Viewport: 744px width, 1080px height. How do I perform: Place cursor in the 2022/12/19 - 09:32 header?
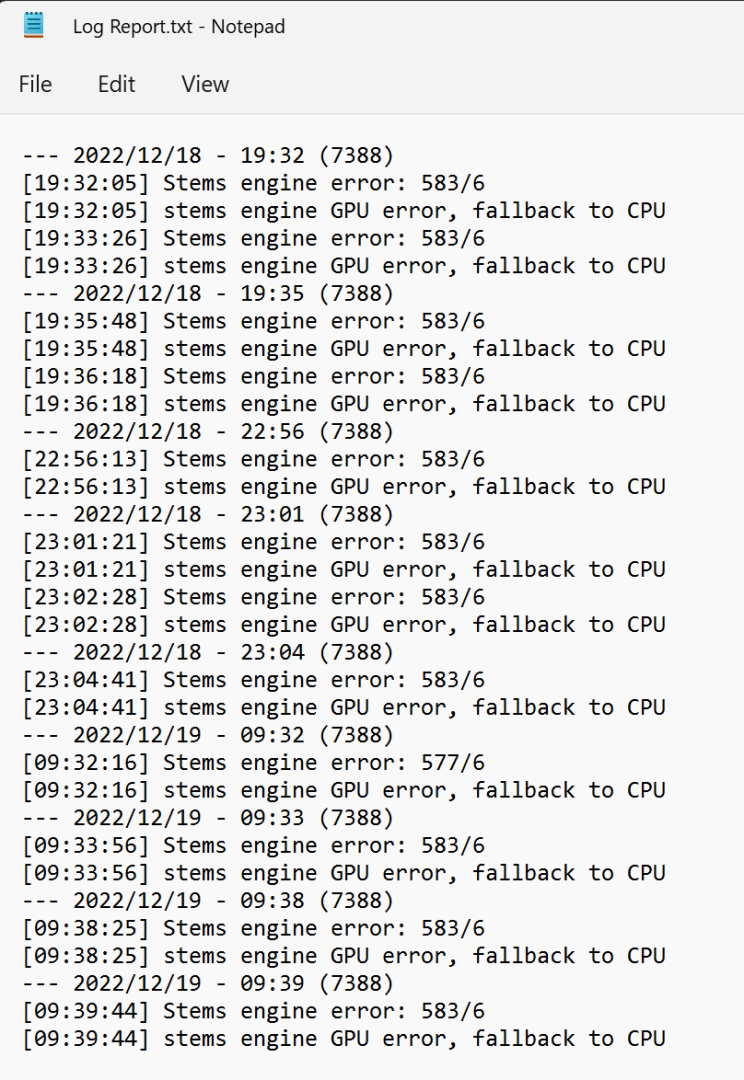point(208,735)
